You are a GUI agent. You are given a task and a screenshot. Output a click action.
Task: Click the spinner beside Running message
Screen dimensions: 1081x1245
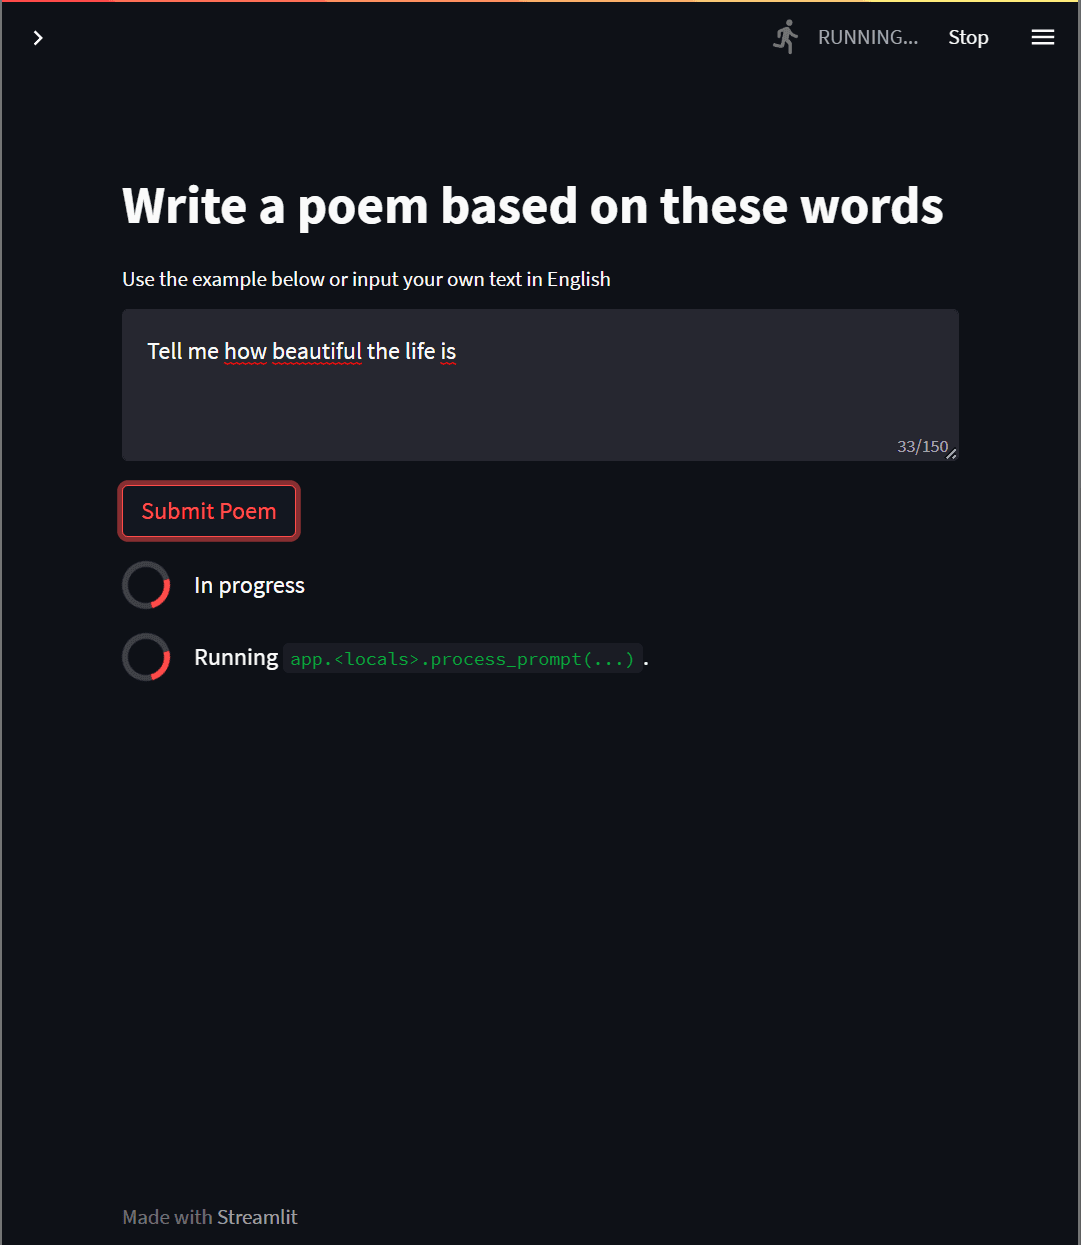click(x=146, y=657)
